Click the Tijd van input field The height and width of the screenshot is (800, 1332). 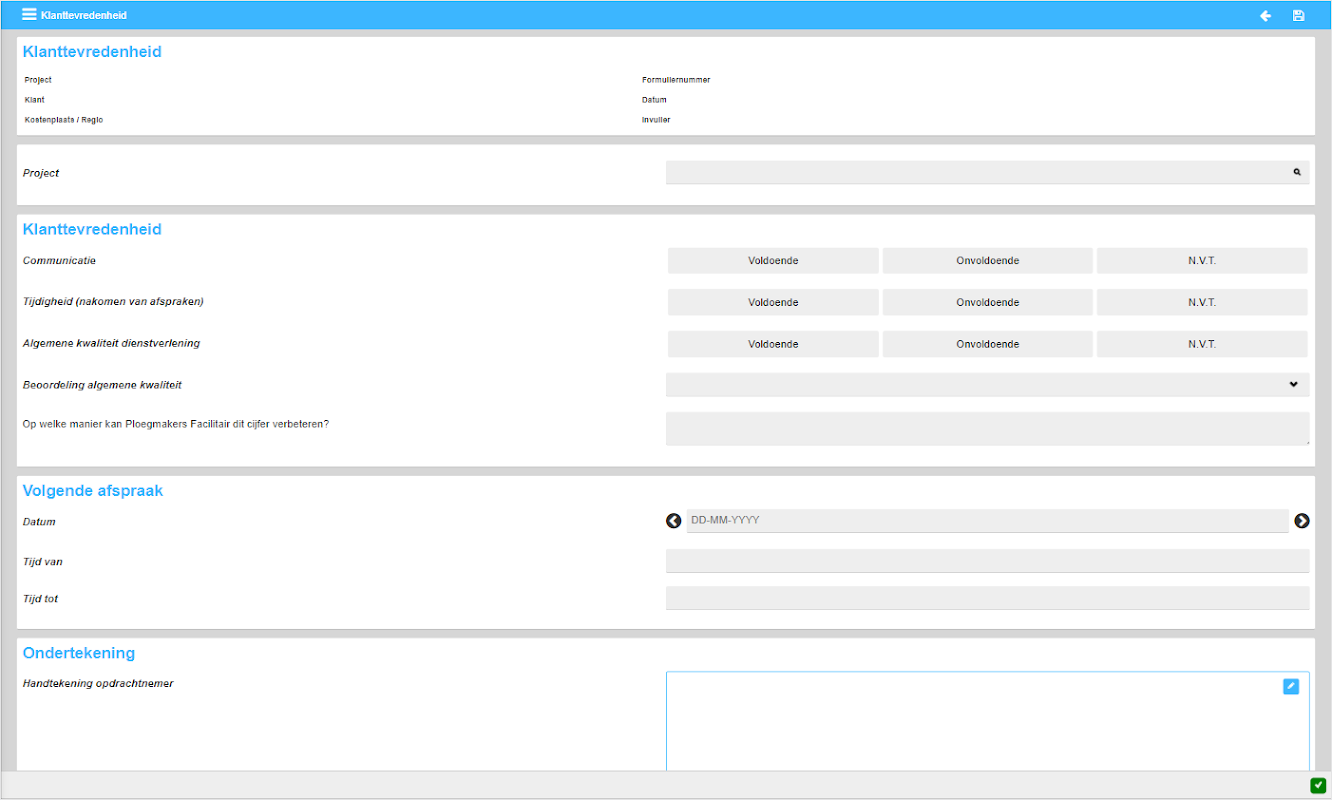(988, 561)
